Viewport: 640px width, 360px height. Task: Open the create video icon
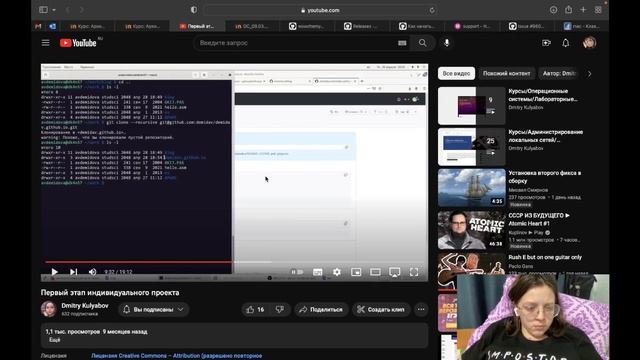click(x=546, y=43)
